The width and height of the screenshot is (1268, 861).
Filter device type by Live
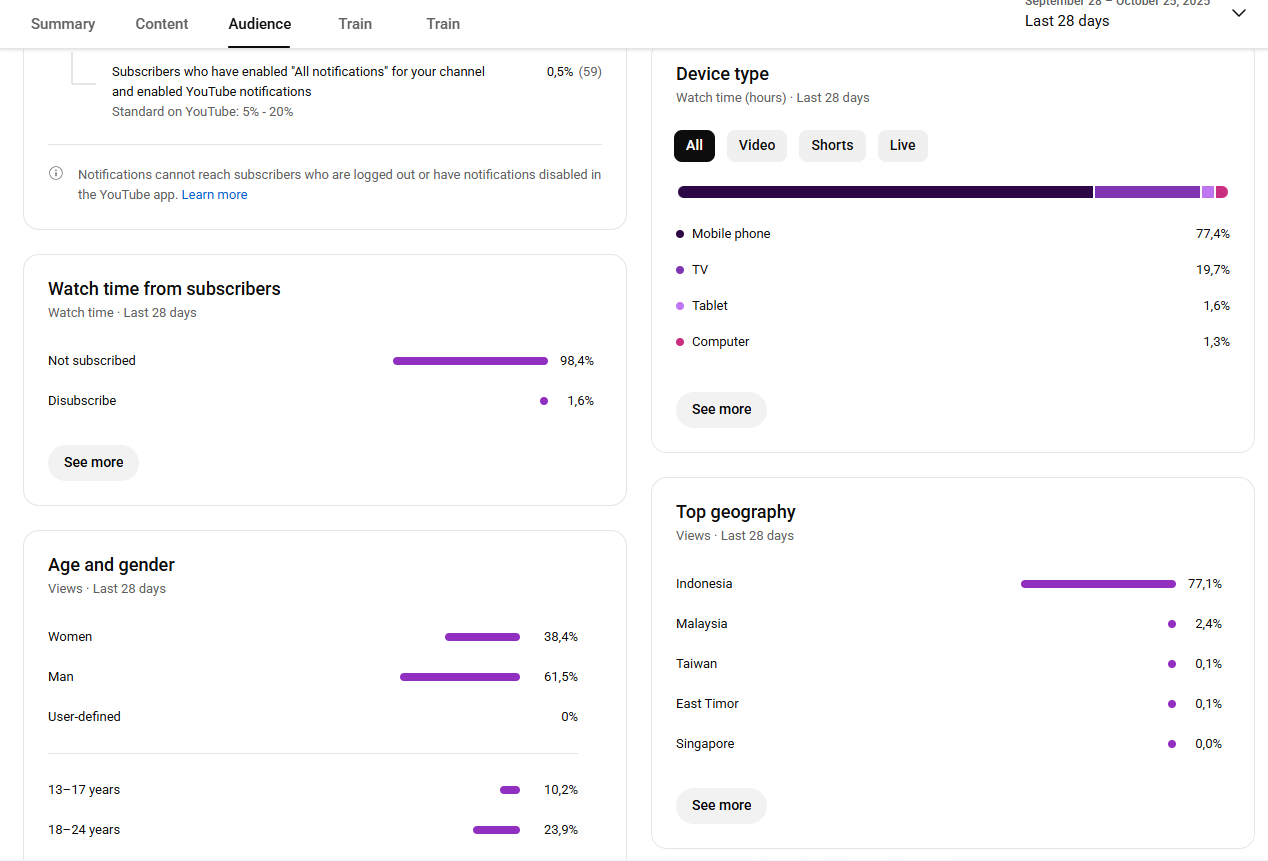(902, 146)
